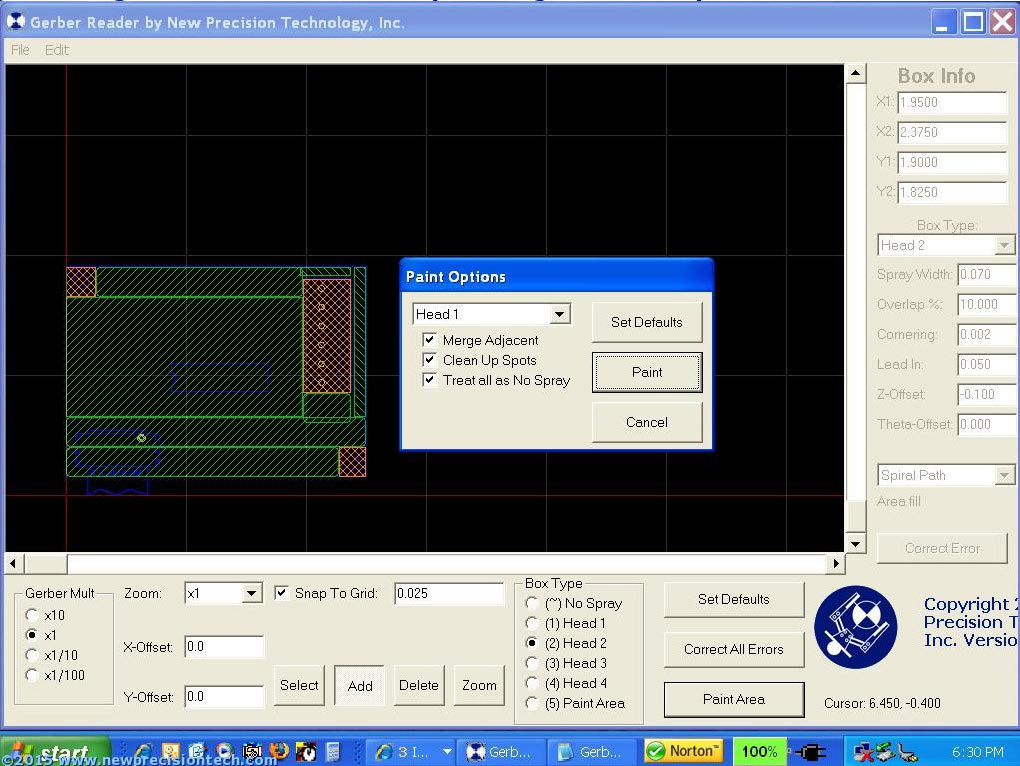This screenshot has height=766, width=1020.
Task: Select (4) Head 4 box type
Action: pyautogui.click(x=531, y=683)
